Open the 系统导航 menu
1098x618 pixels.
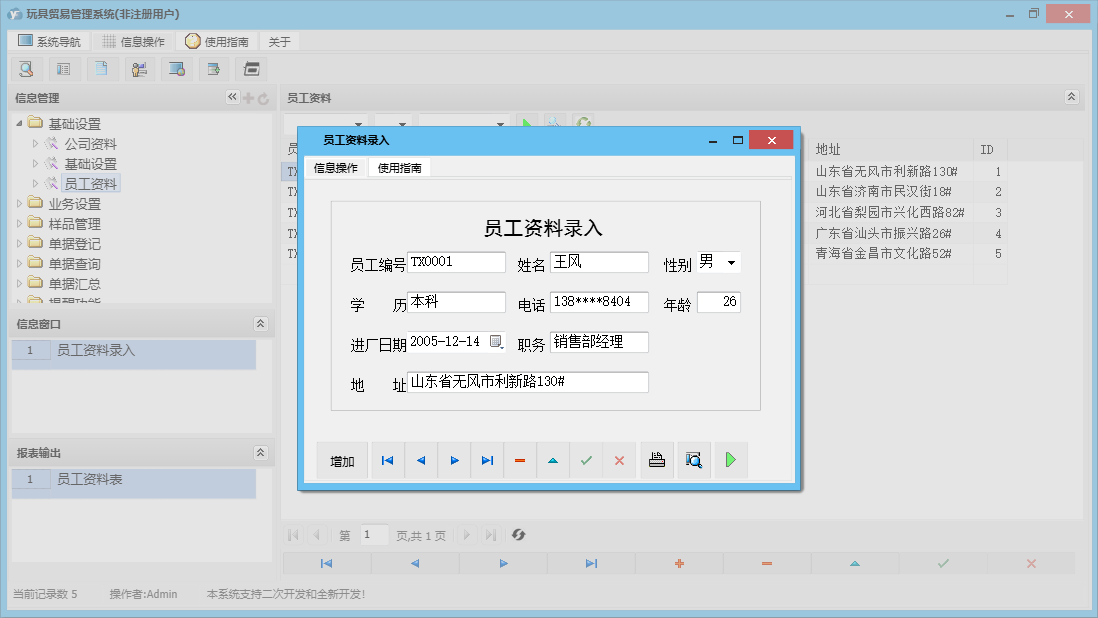pyautogui.click(x=48, y=41)
